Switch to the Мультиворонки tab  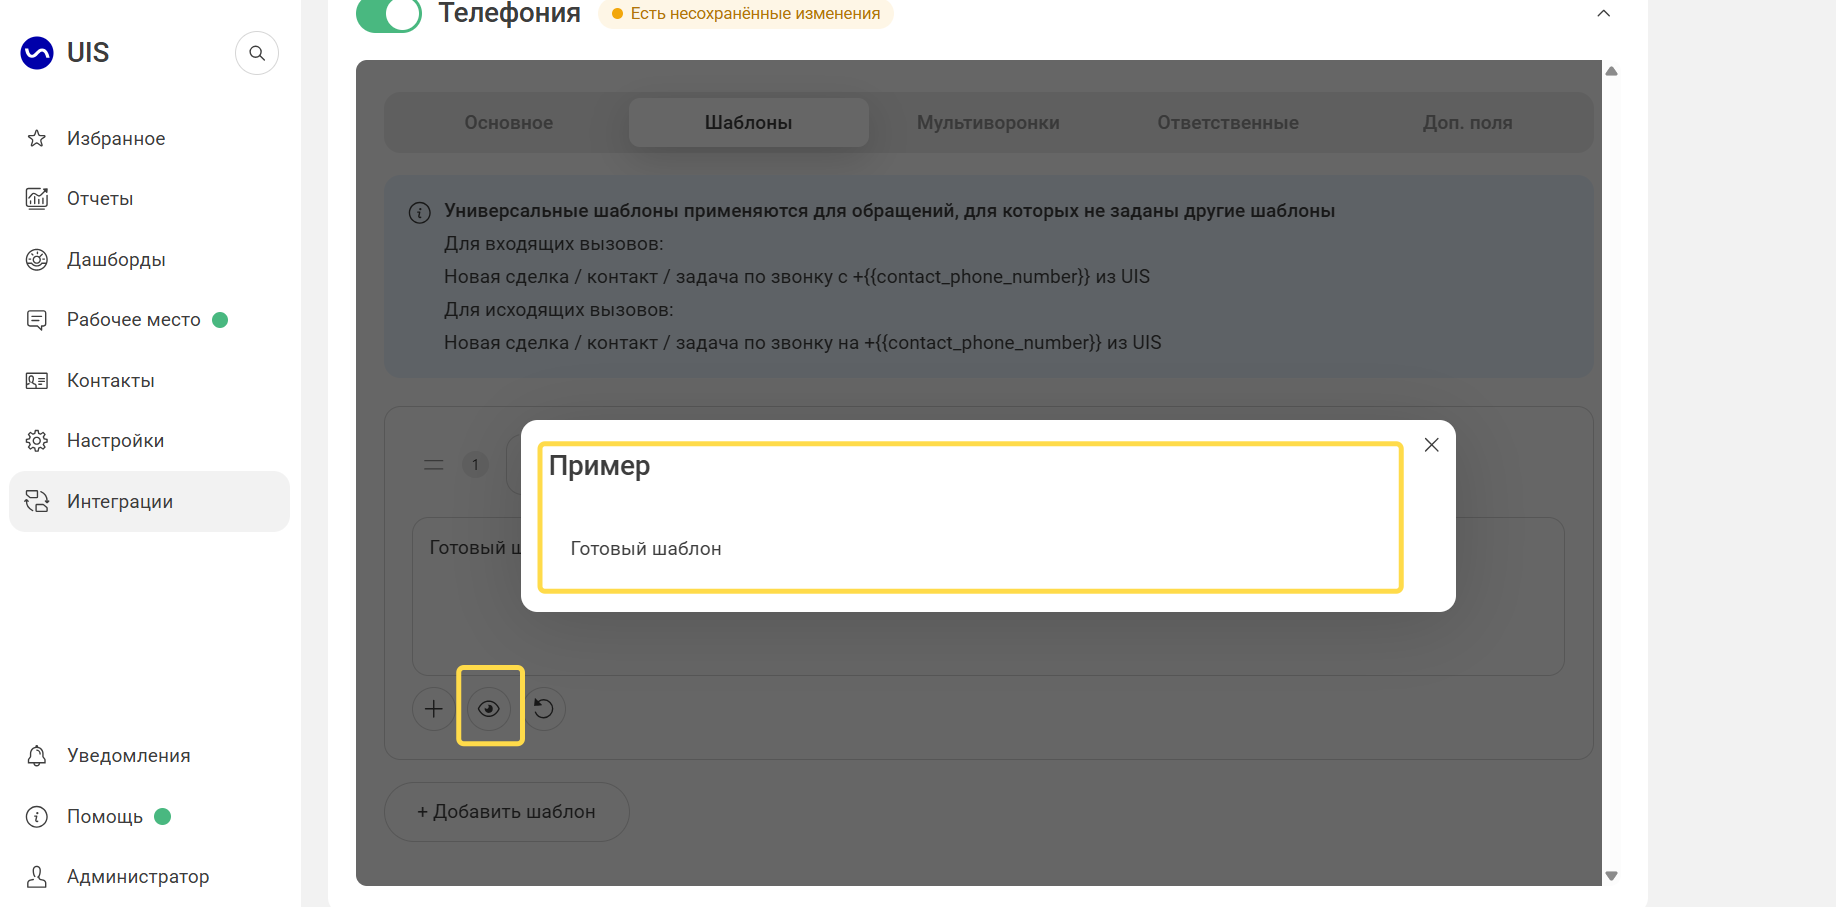[988, 123]
